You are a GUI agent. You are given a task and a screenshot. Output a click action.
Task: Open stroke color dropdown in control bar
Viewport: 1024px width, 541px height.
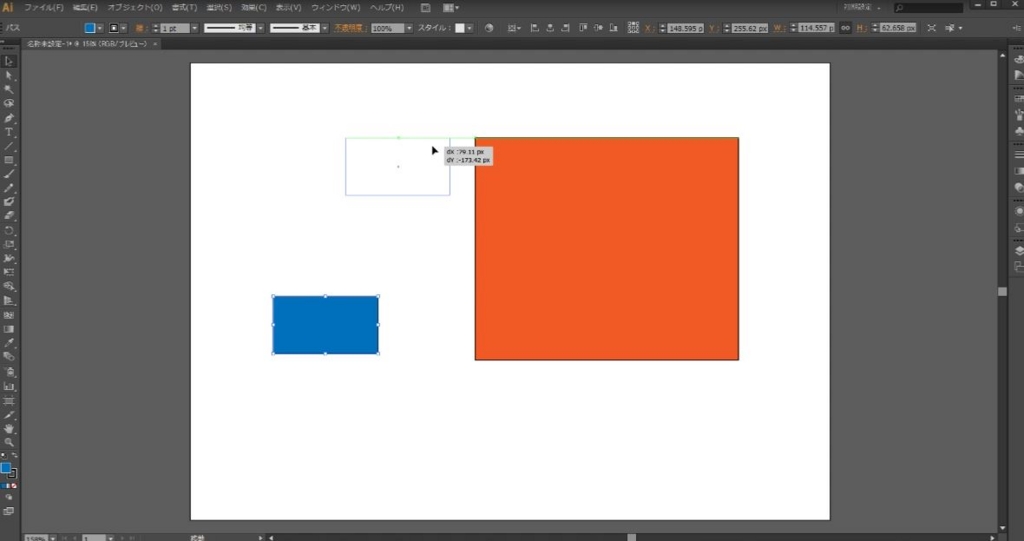[x=123, y=28]
